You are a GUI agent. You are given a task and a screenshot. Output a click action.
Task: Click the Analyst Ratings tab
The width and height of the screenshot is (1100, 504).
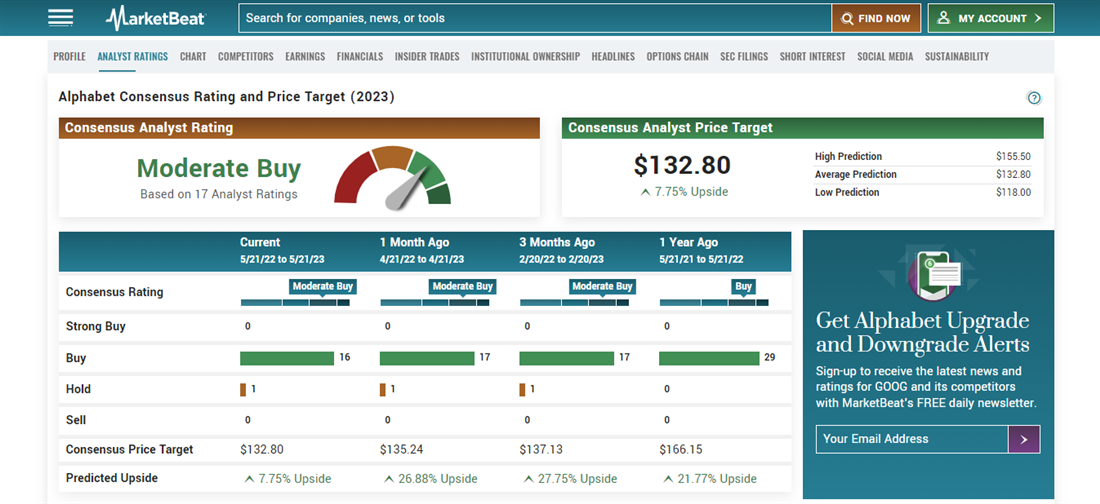[x=133, y=57]
